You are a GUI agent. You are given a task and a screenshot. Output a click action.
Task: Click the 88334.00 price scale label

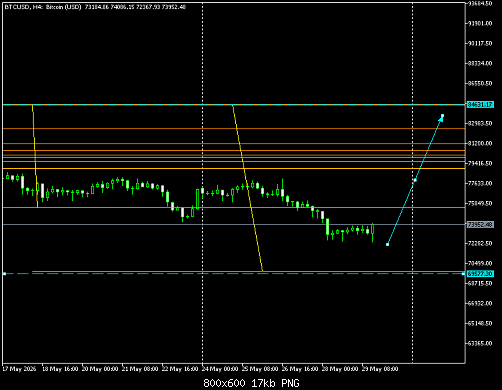pyautogui.click(x=480, y=63)
